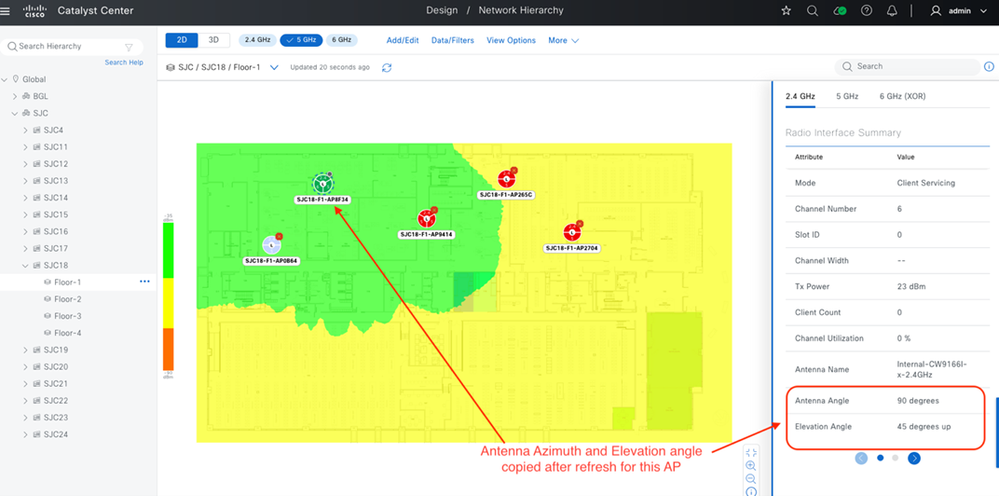Select Floor-2 in the hierarchy
999x496 pixels.
pos(68,299)
